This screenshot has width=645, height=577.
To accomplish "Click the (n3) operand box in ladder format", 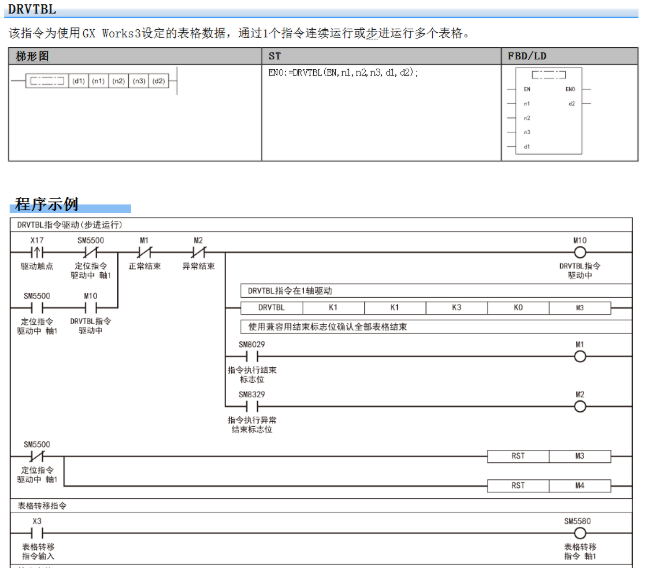I will 139,81.
